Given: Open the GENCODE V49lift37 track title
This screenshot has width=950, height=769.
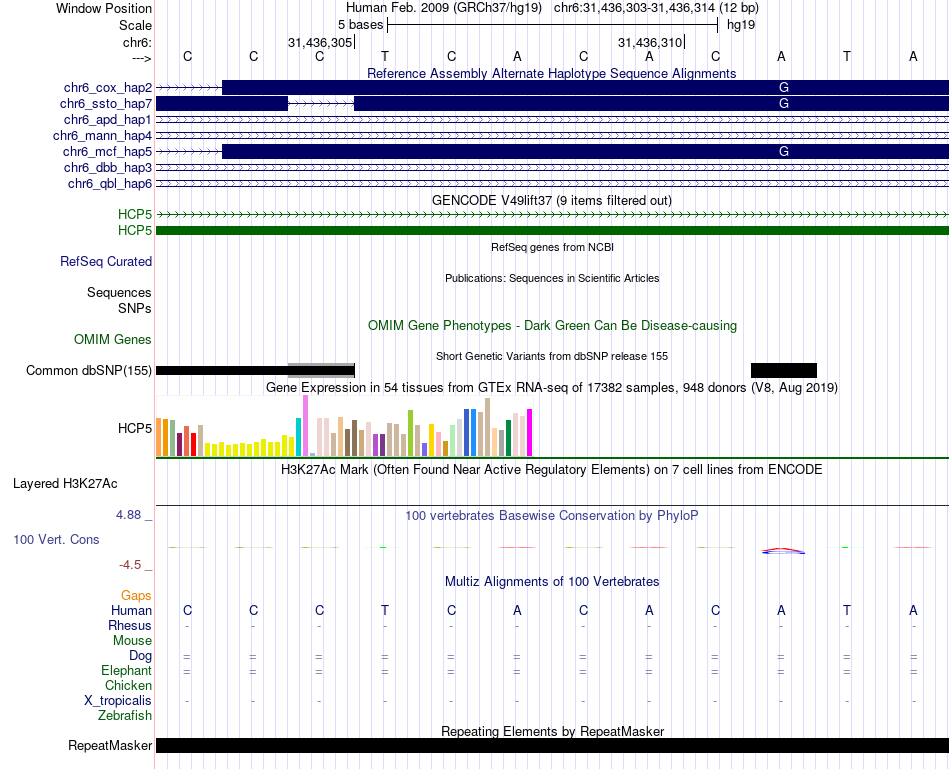Looking at the screenshot, I should tap(551, 200).
